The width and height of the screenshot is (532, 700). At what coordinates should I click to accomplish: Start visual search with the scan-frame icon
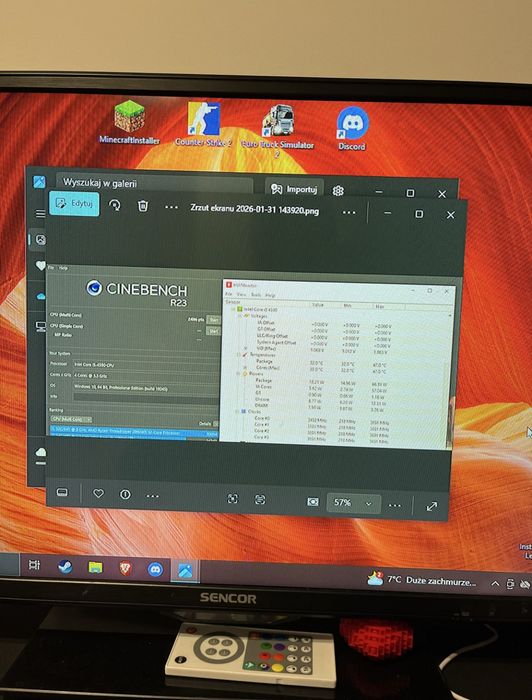233,499
